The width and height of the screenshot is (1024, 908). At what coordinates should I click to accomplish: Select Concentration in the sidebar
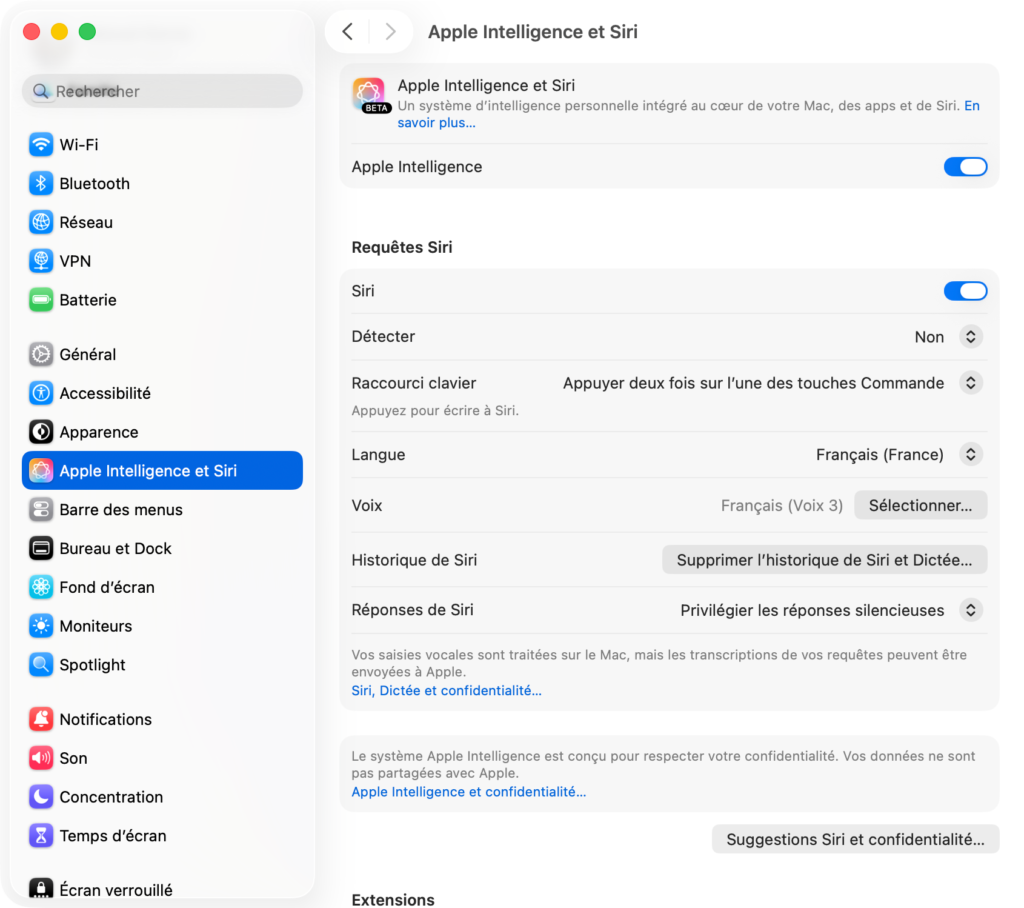pos(111,797)
